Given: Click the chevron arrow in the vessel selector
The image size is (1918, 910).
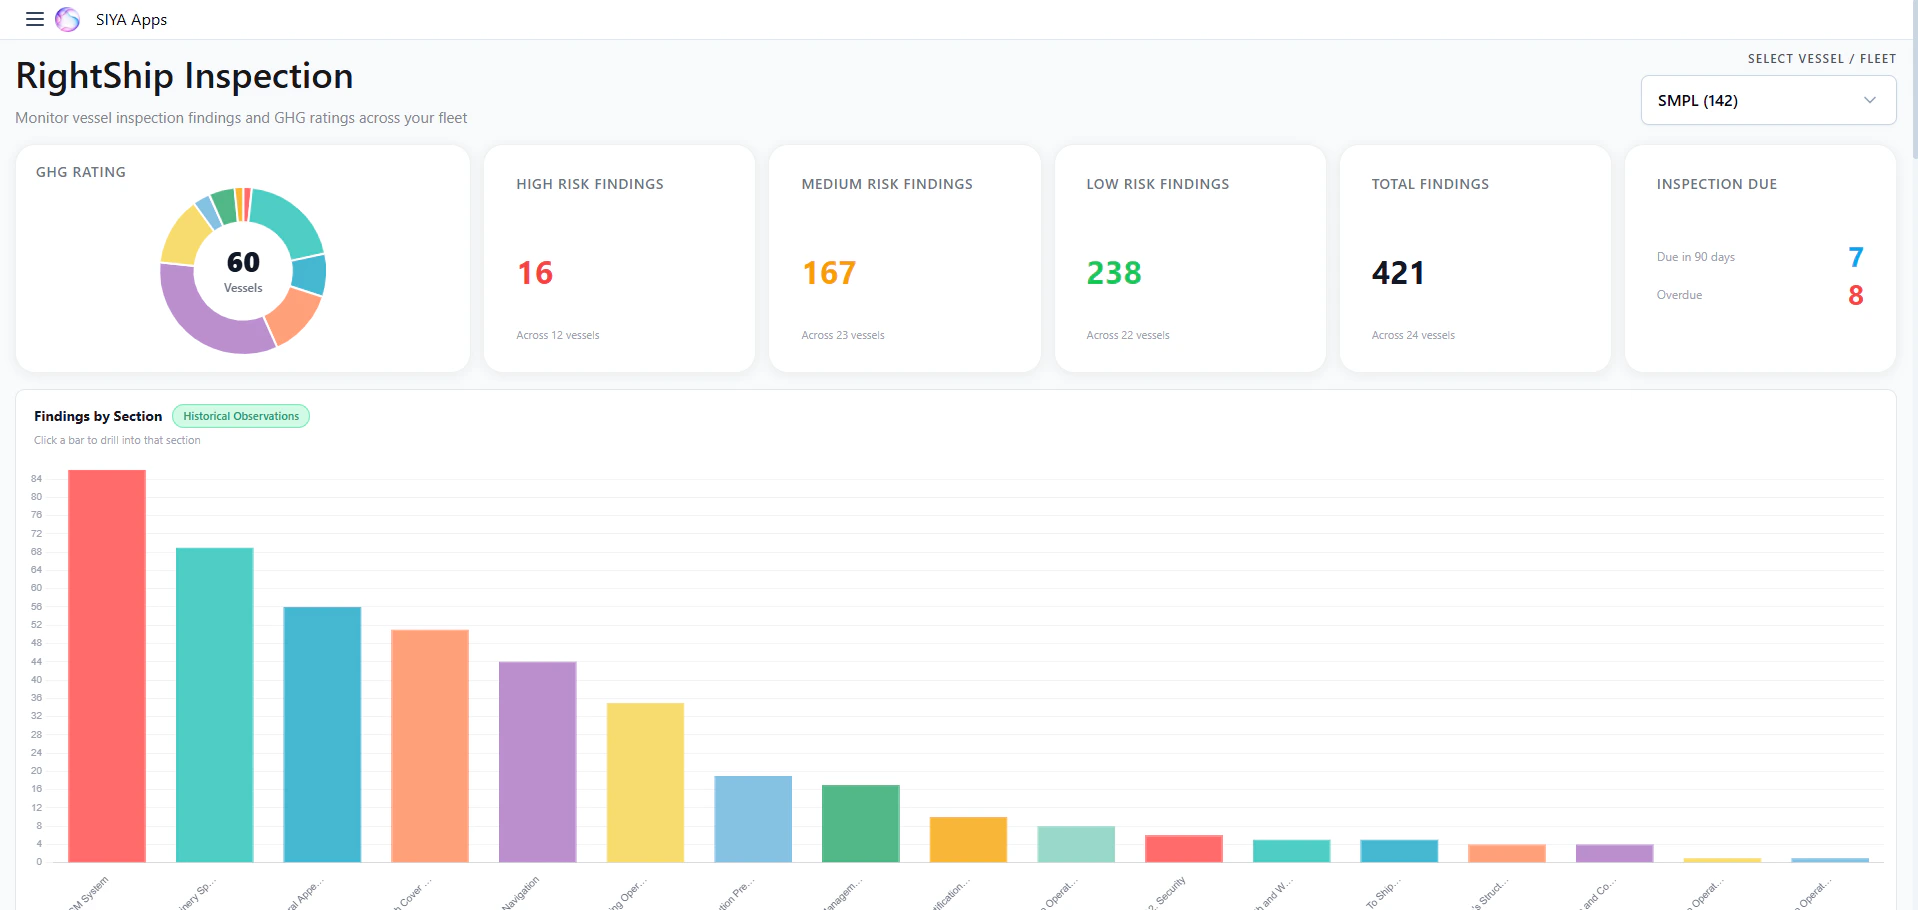Looking at the screenshot, I should click(x=1869, y=100).
